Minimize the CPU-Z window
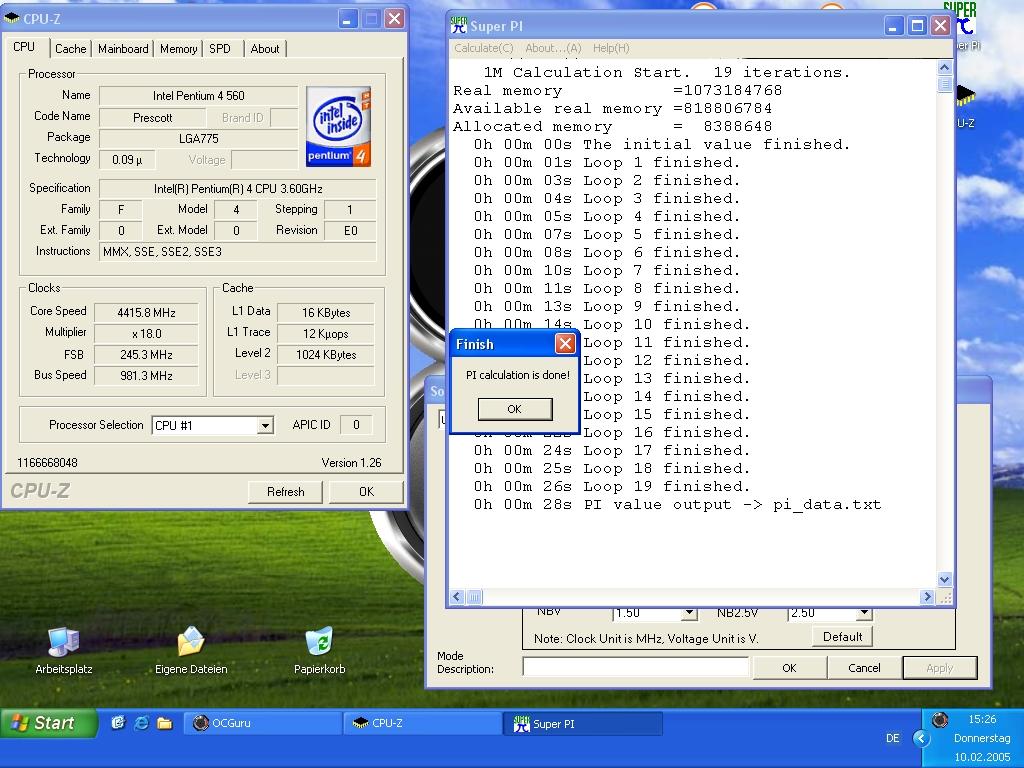 click(x=348, y=18)
